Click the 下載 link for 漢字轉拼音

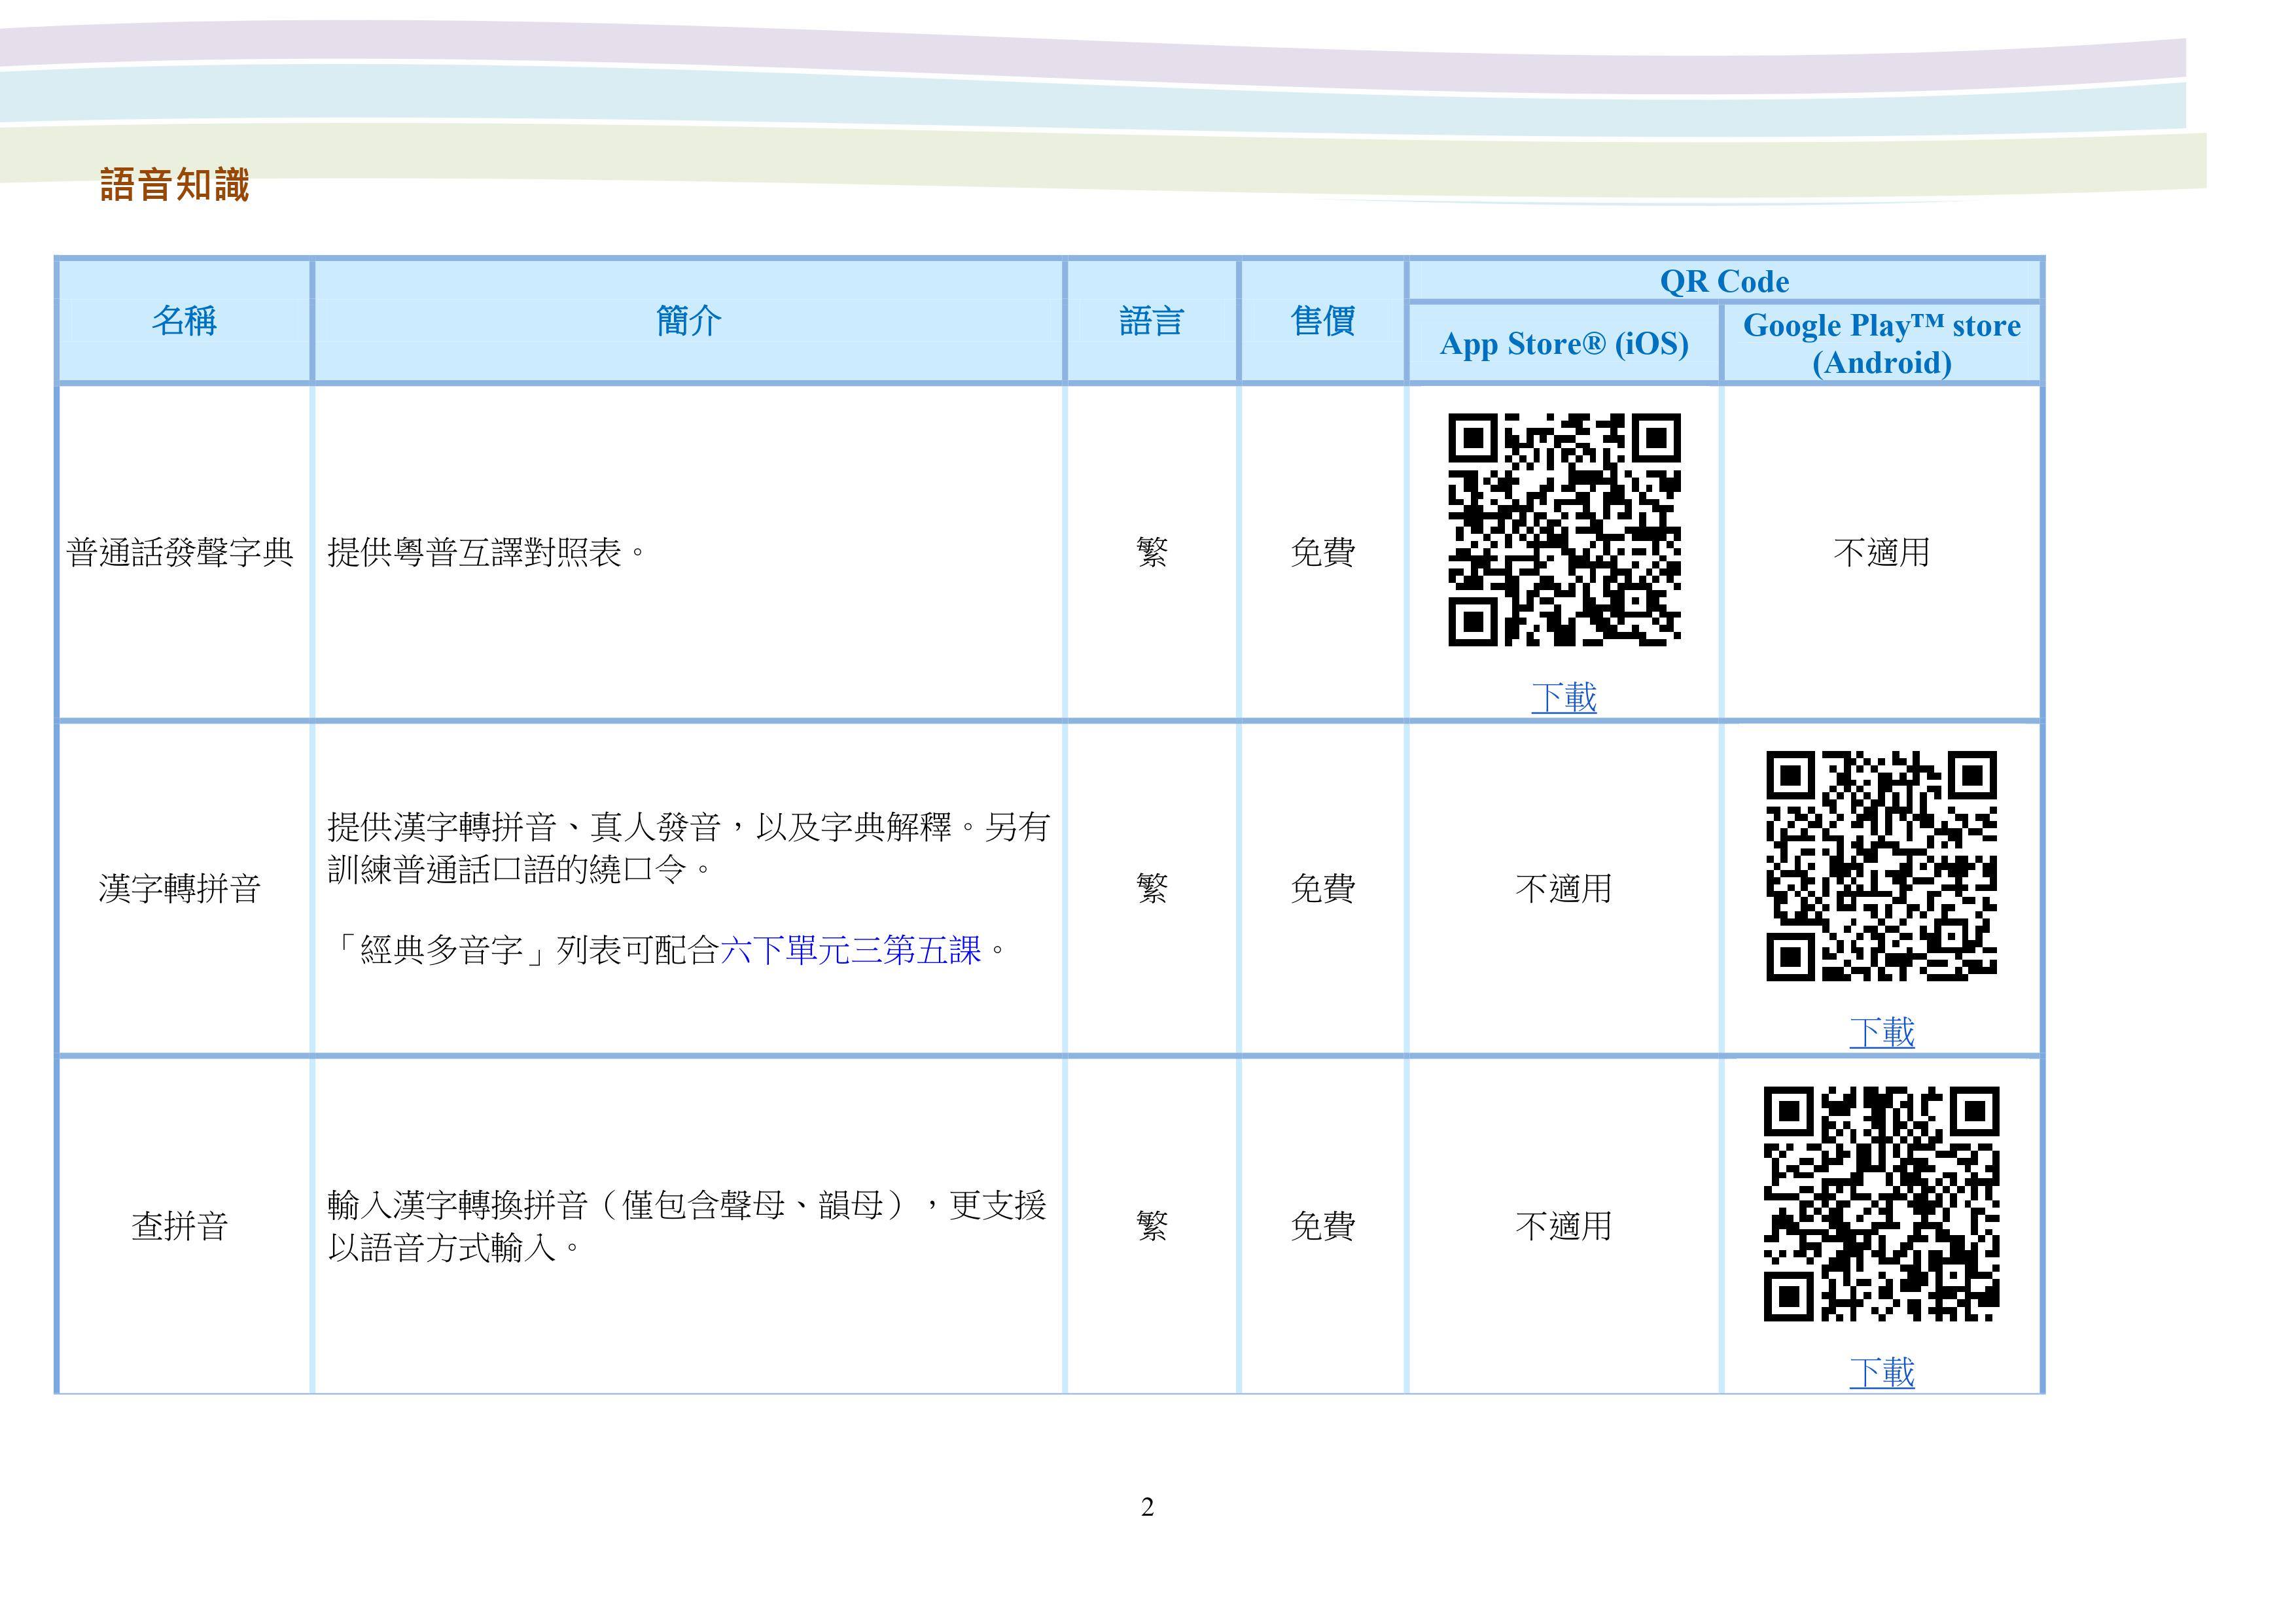(x=1881, y=1032)
